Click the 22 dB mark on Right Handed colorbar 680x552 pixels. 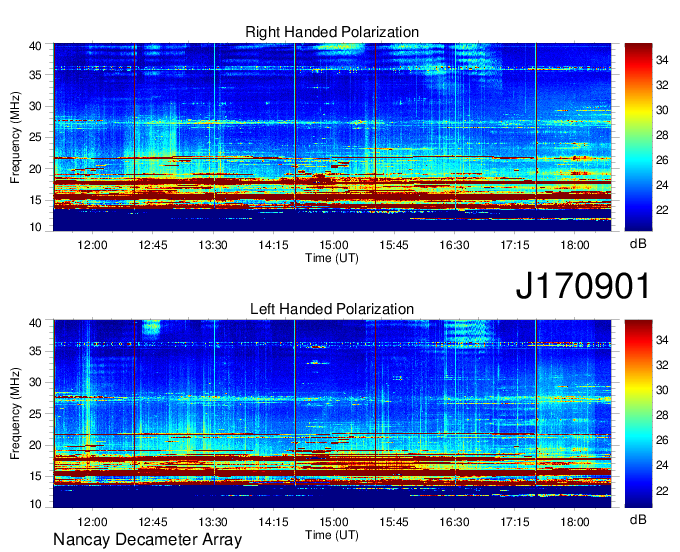pos(662,210)
